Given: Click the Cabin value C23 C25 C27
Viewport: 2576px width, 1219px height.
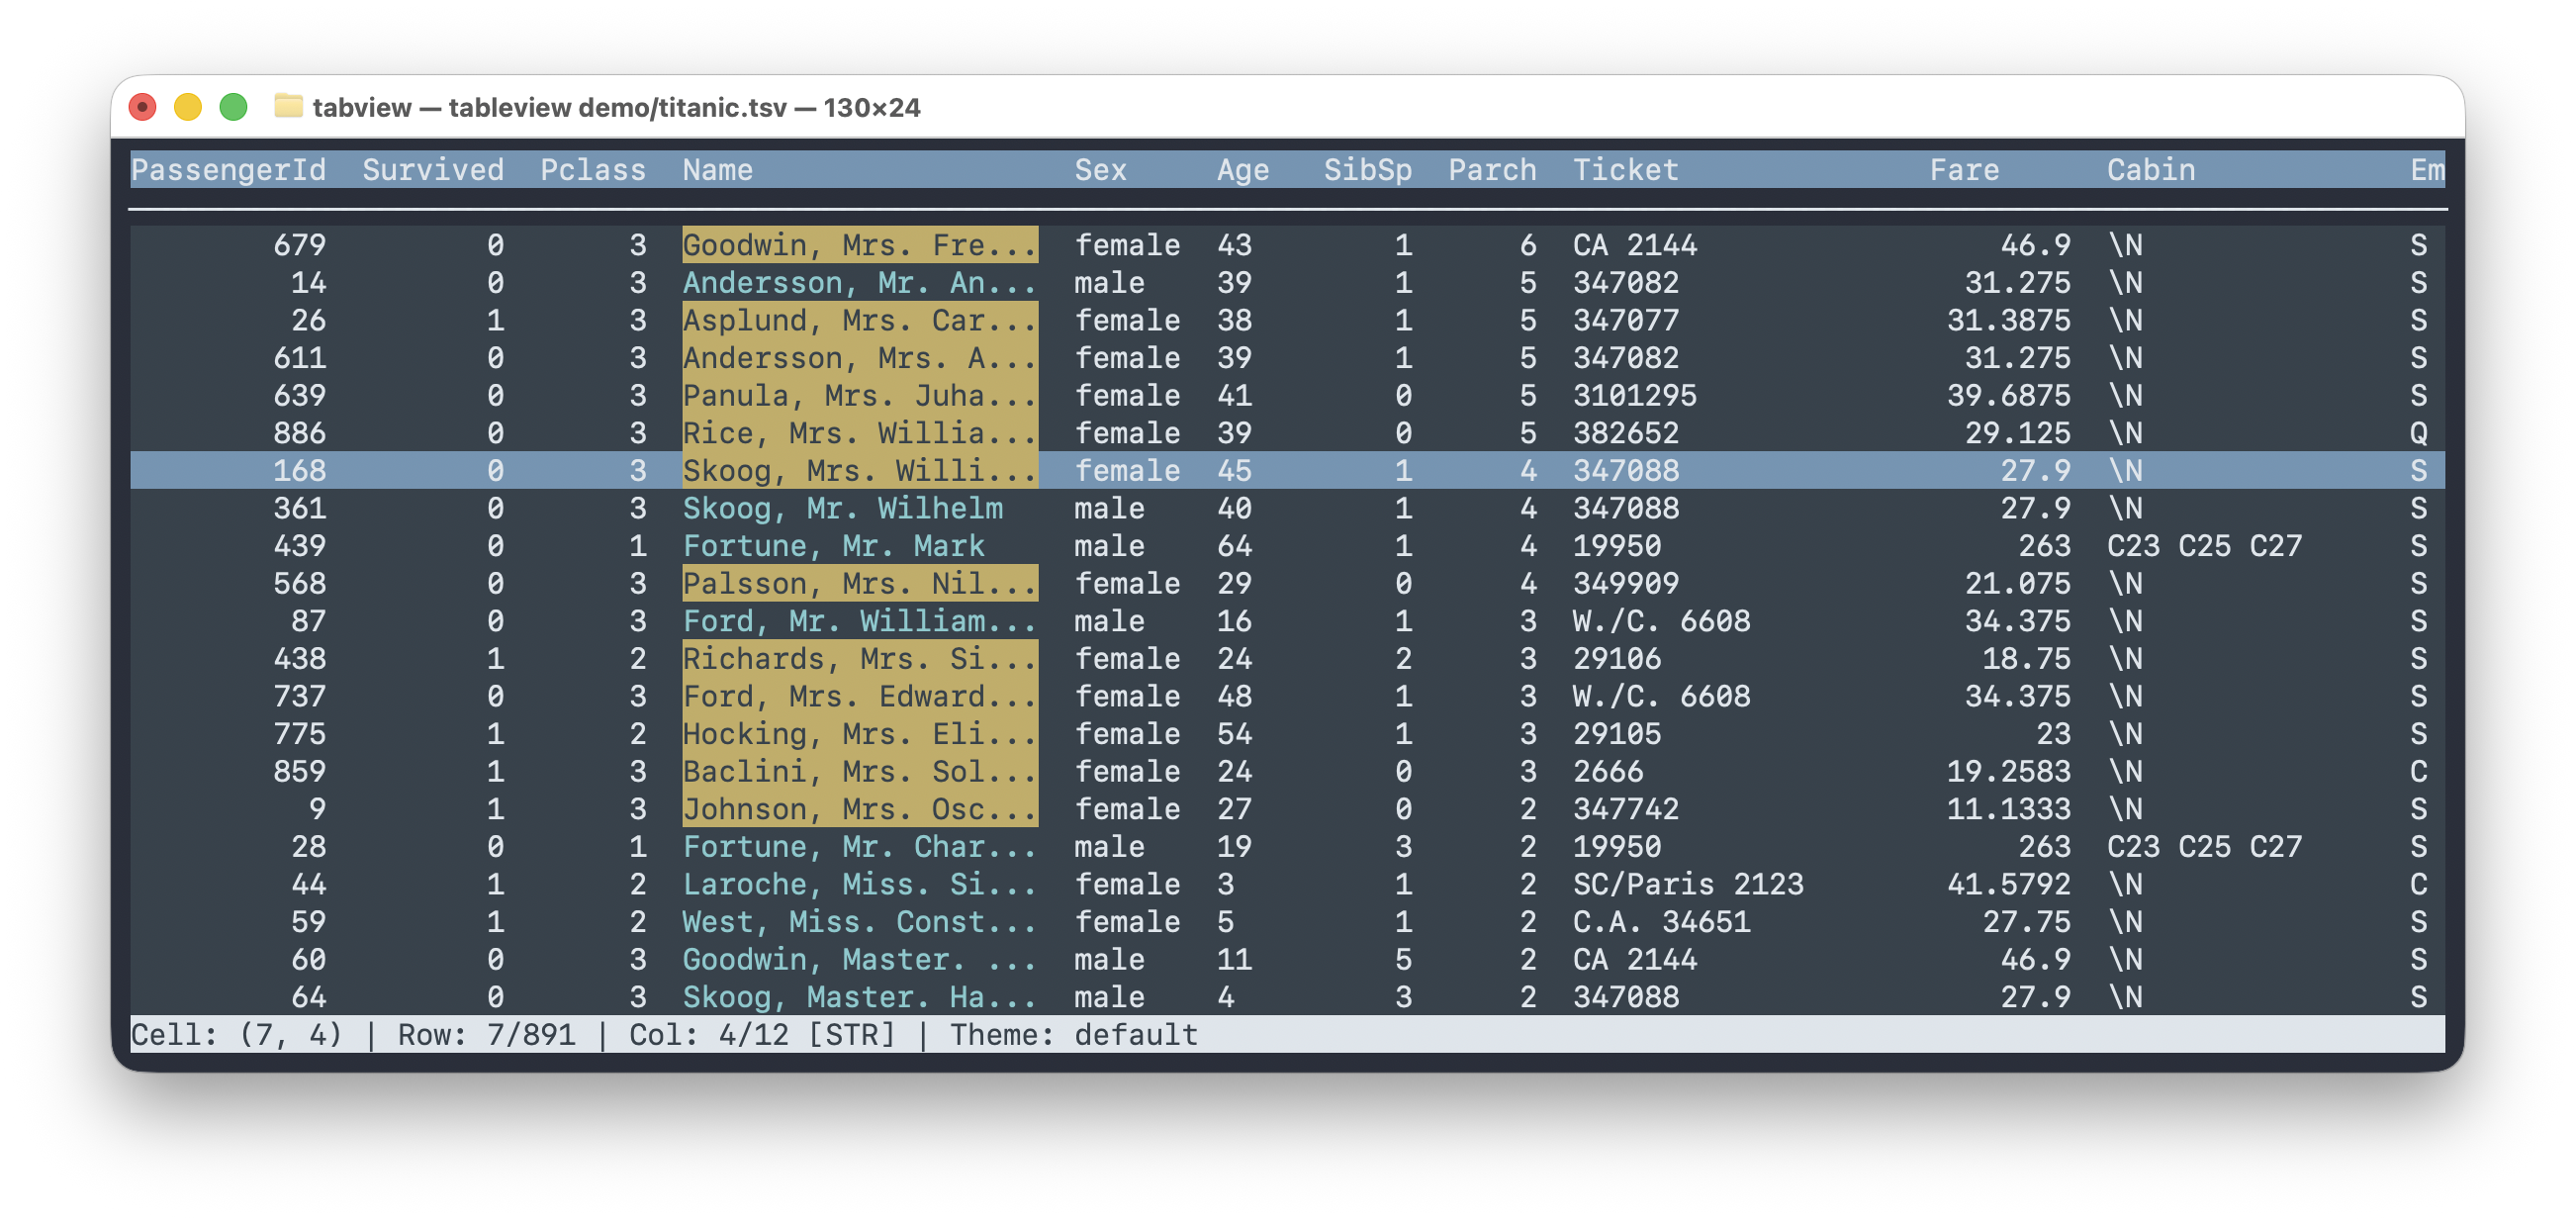Looking at the screenshot, I should coord(2204,546).
